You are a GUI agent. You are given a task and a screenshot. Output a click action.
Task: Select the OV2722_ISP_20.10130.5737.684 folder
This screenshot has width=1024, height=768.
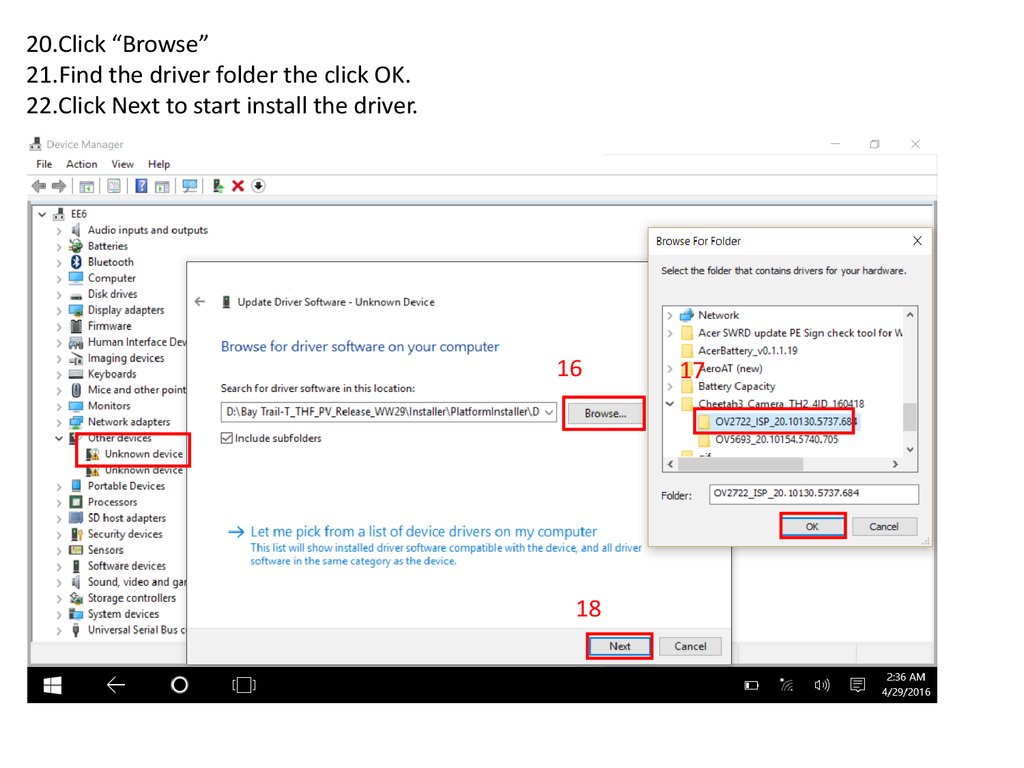tap(785, 422)
